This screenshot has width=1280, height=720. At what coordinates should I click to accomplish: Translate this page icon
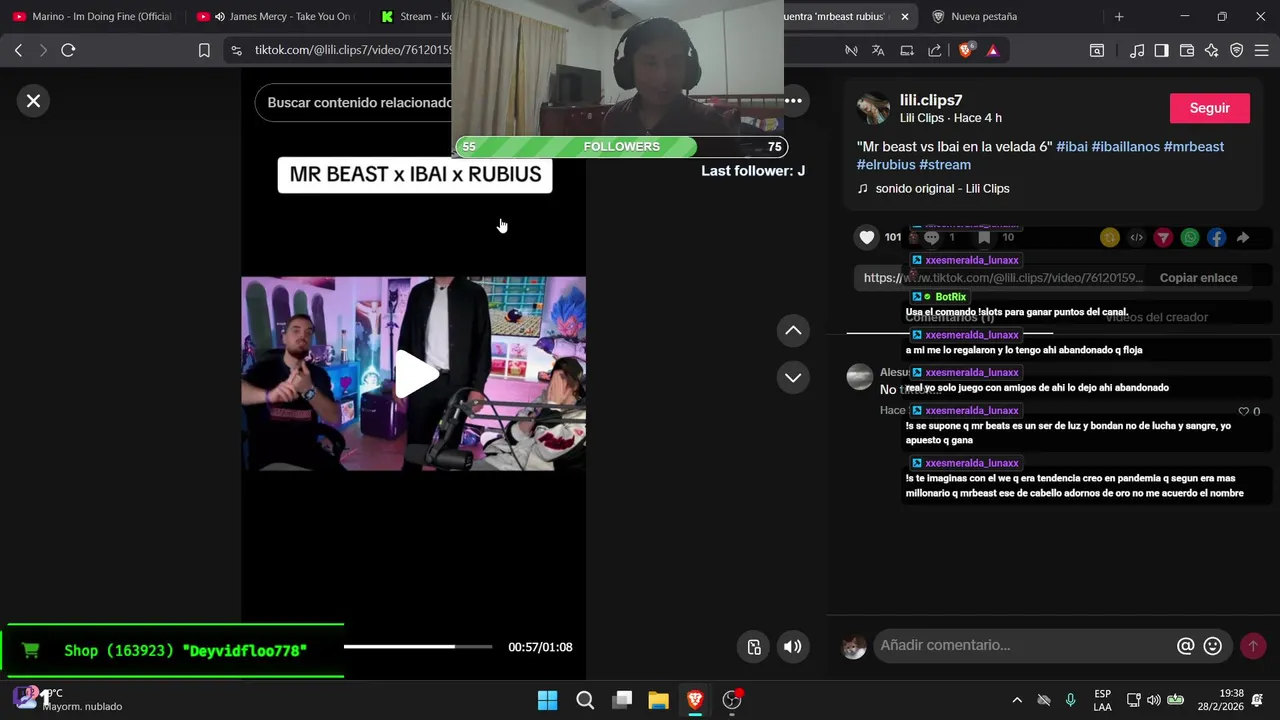(x=878, y=50)
